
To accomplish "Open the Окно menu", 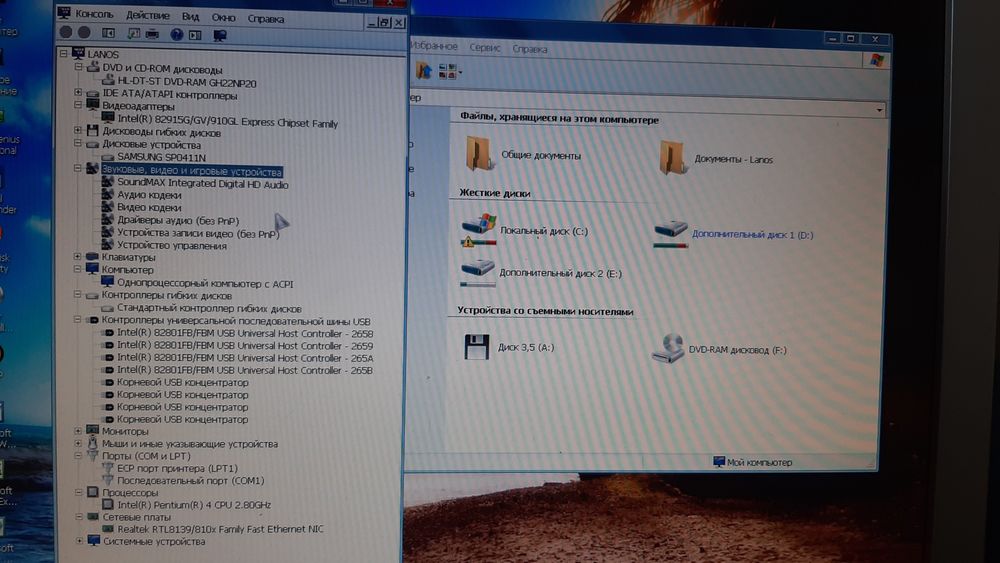I will pyautogui.click(x=223, y=18).
